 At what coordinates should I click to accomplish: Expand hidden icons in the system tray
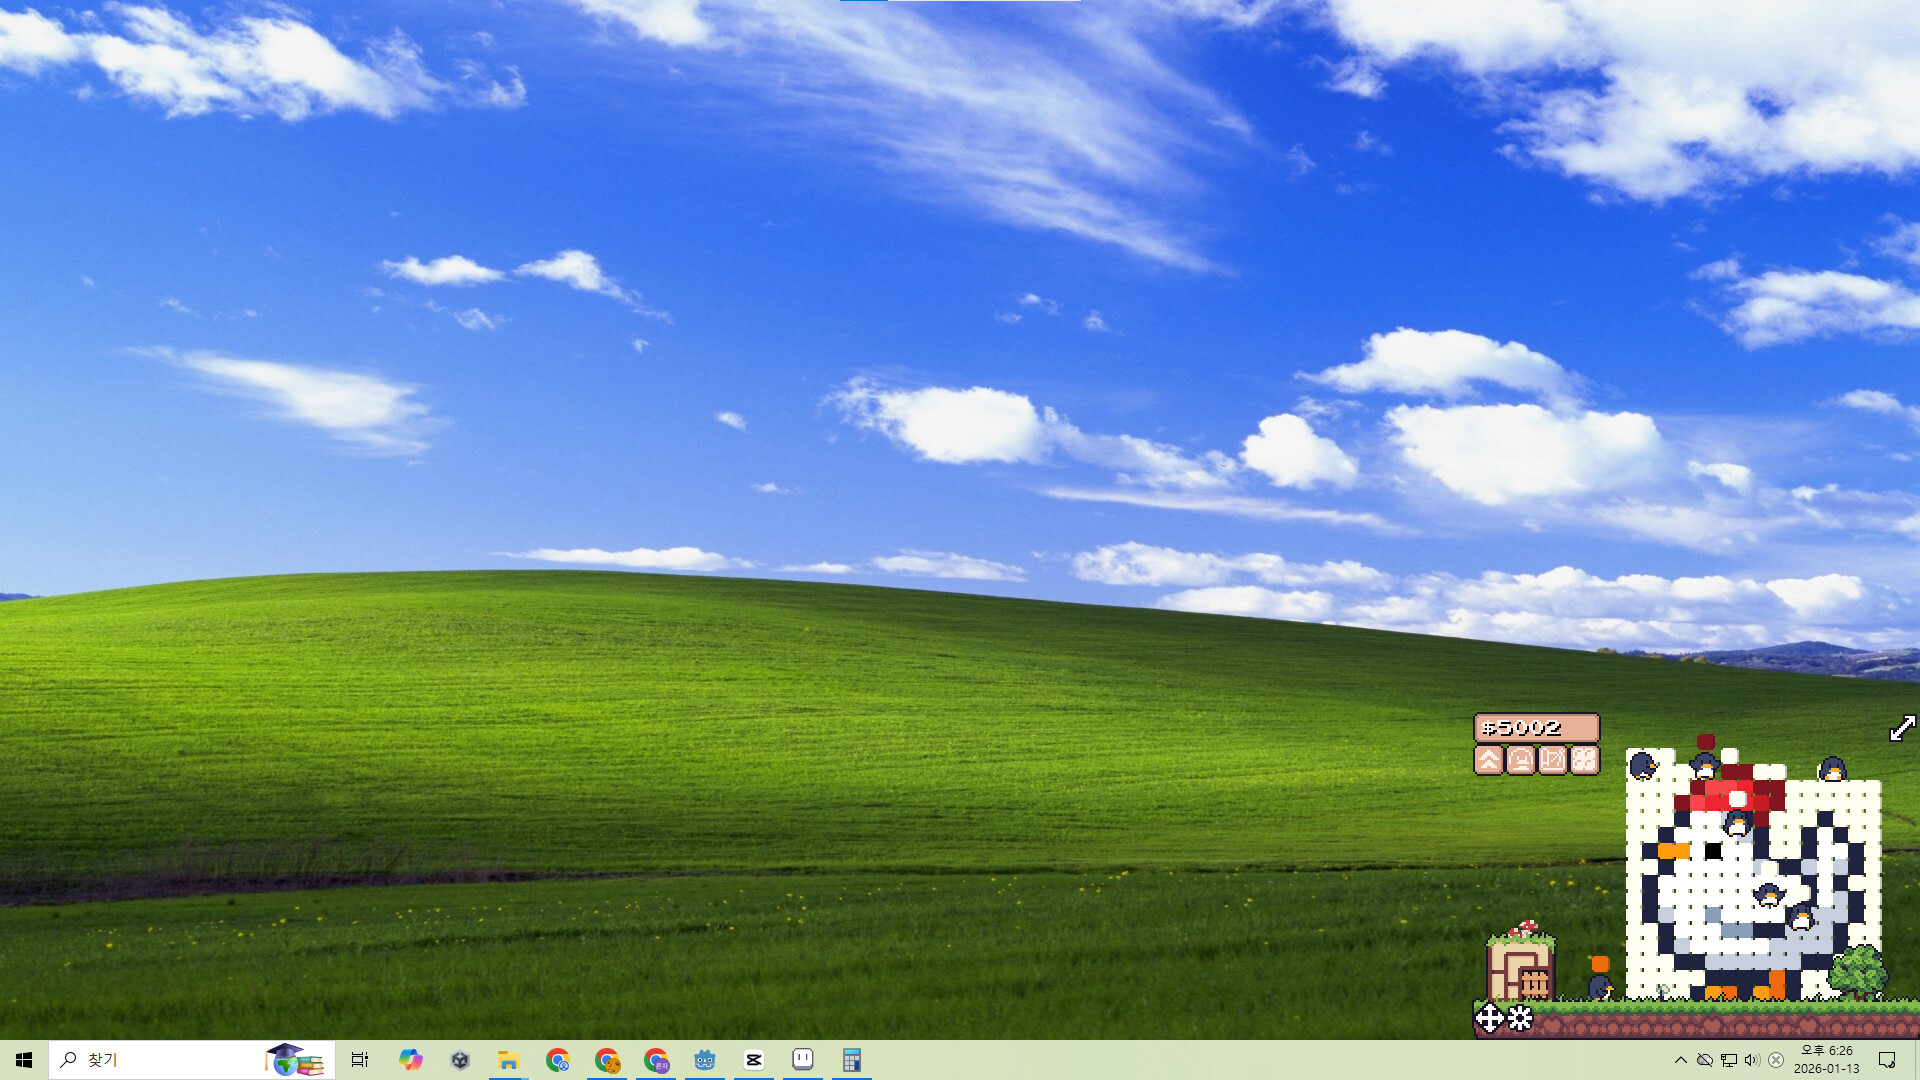[x=1681, y=1059]
